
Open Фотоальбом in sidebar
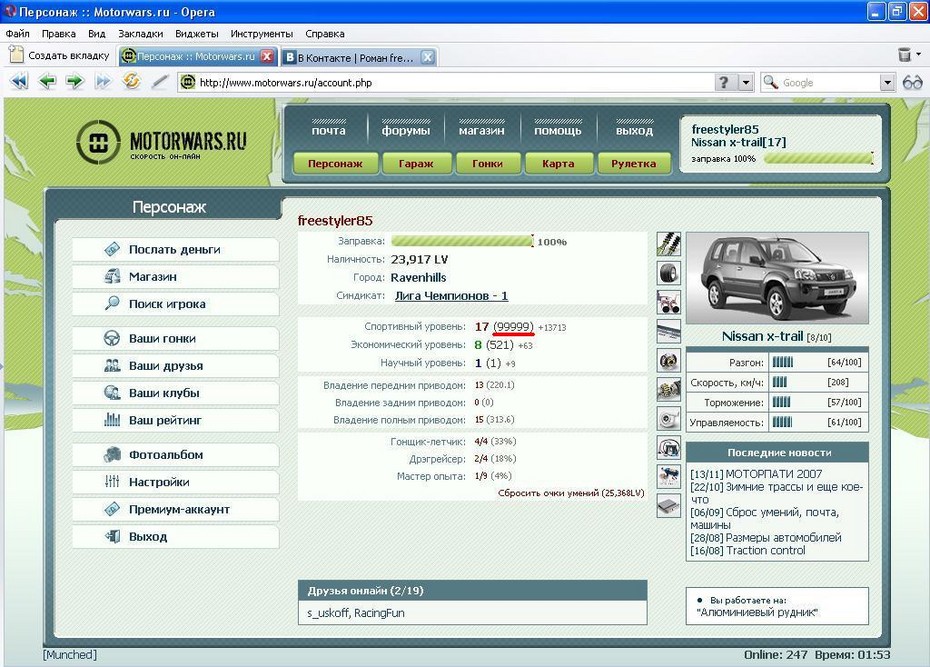coord(176,455)
